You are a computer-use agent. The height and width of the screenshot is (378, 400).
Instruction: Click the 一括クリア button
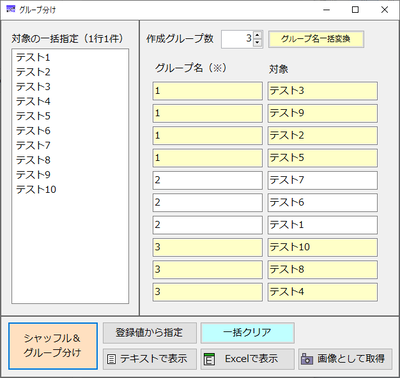tap(247, 333)
